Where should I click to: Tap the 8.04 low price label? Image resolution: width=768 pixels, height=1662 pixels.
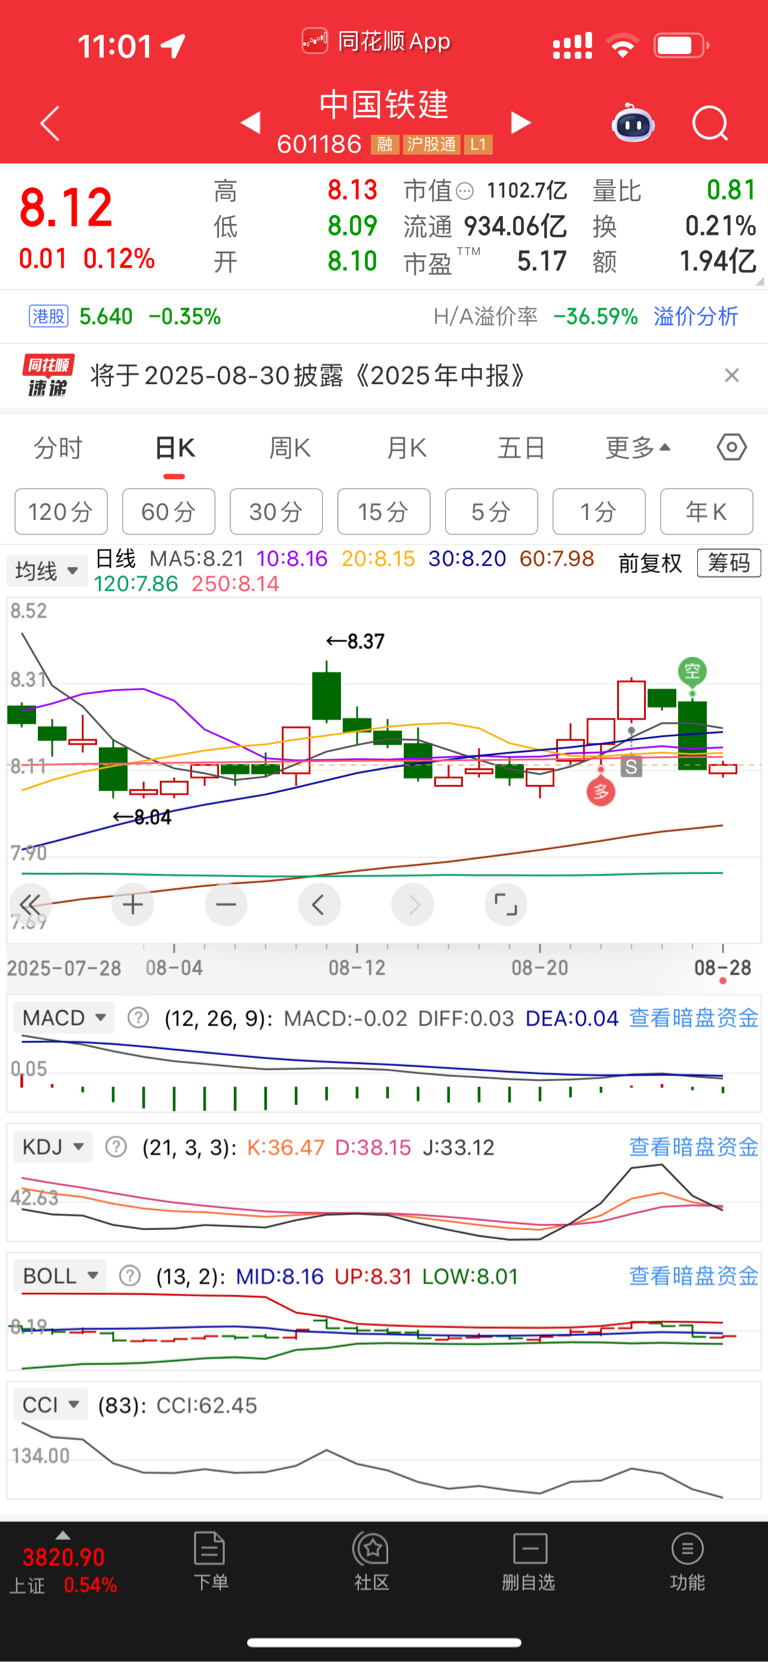click(142, 817)
